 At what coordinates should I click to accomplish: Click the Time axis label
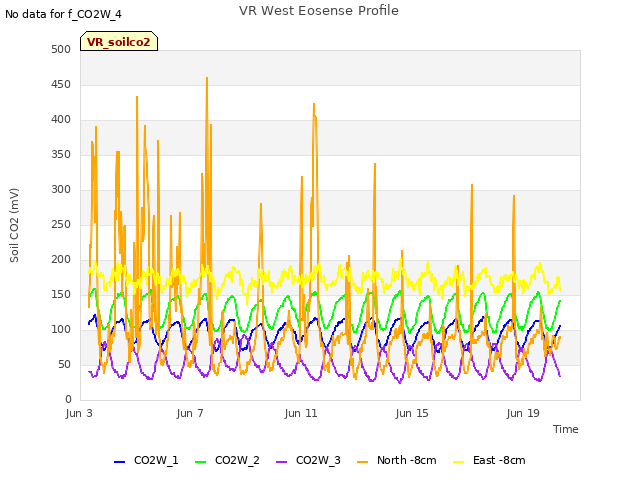(566, 429)
